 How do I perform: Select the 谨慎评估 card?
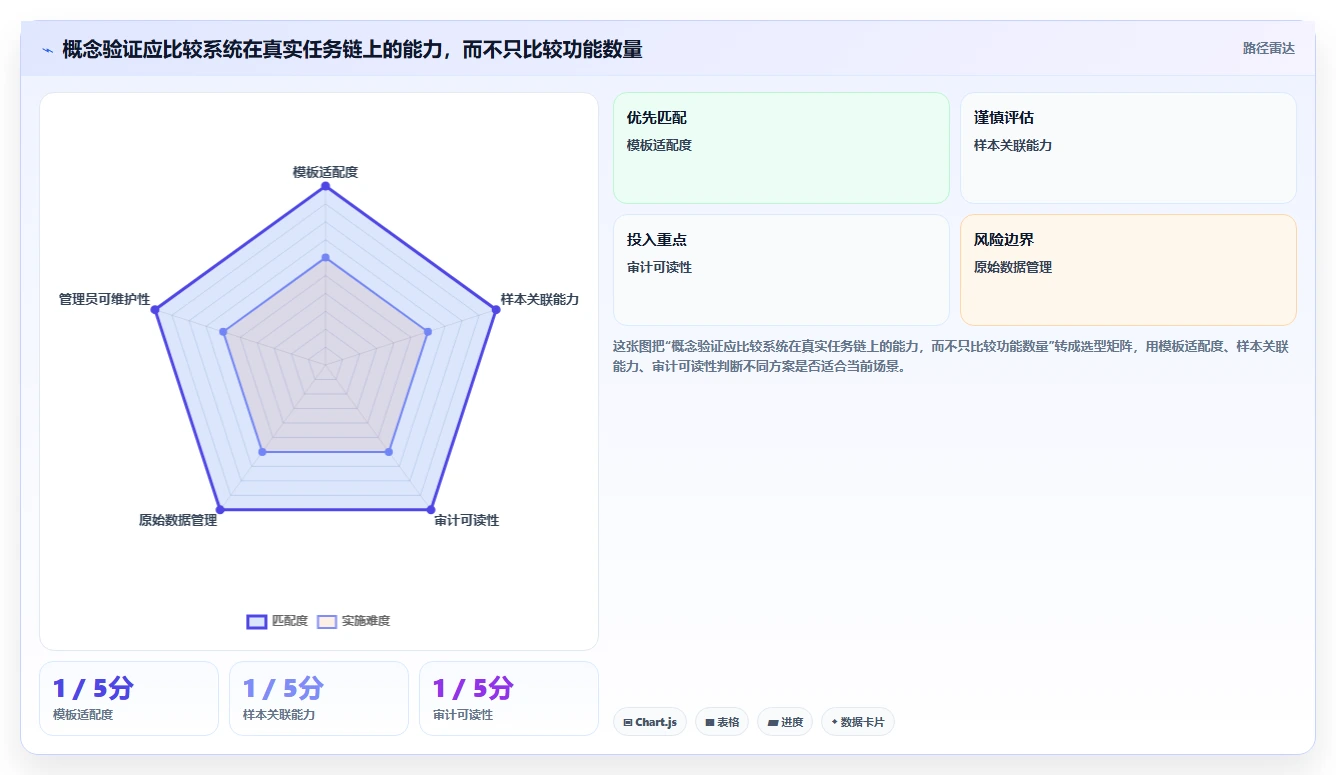point(1128,148)
